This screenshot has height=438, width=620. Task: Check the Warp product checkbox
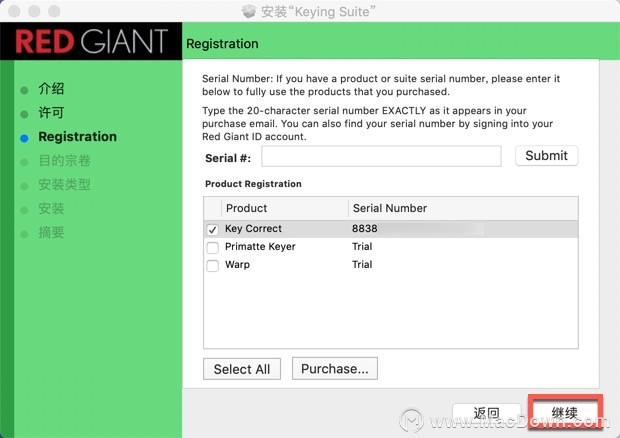click(x=212, y=266)
